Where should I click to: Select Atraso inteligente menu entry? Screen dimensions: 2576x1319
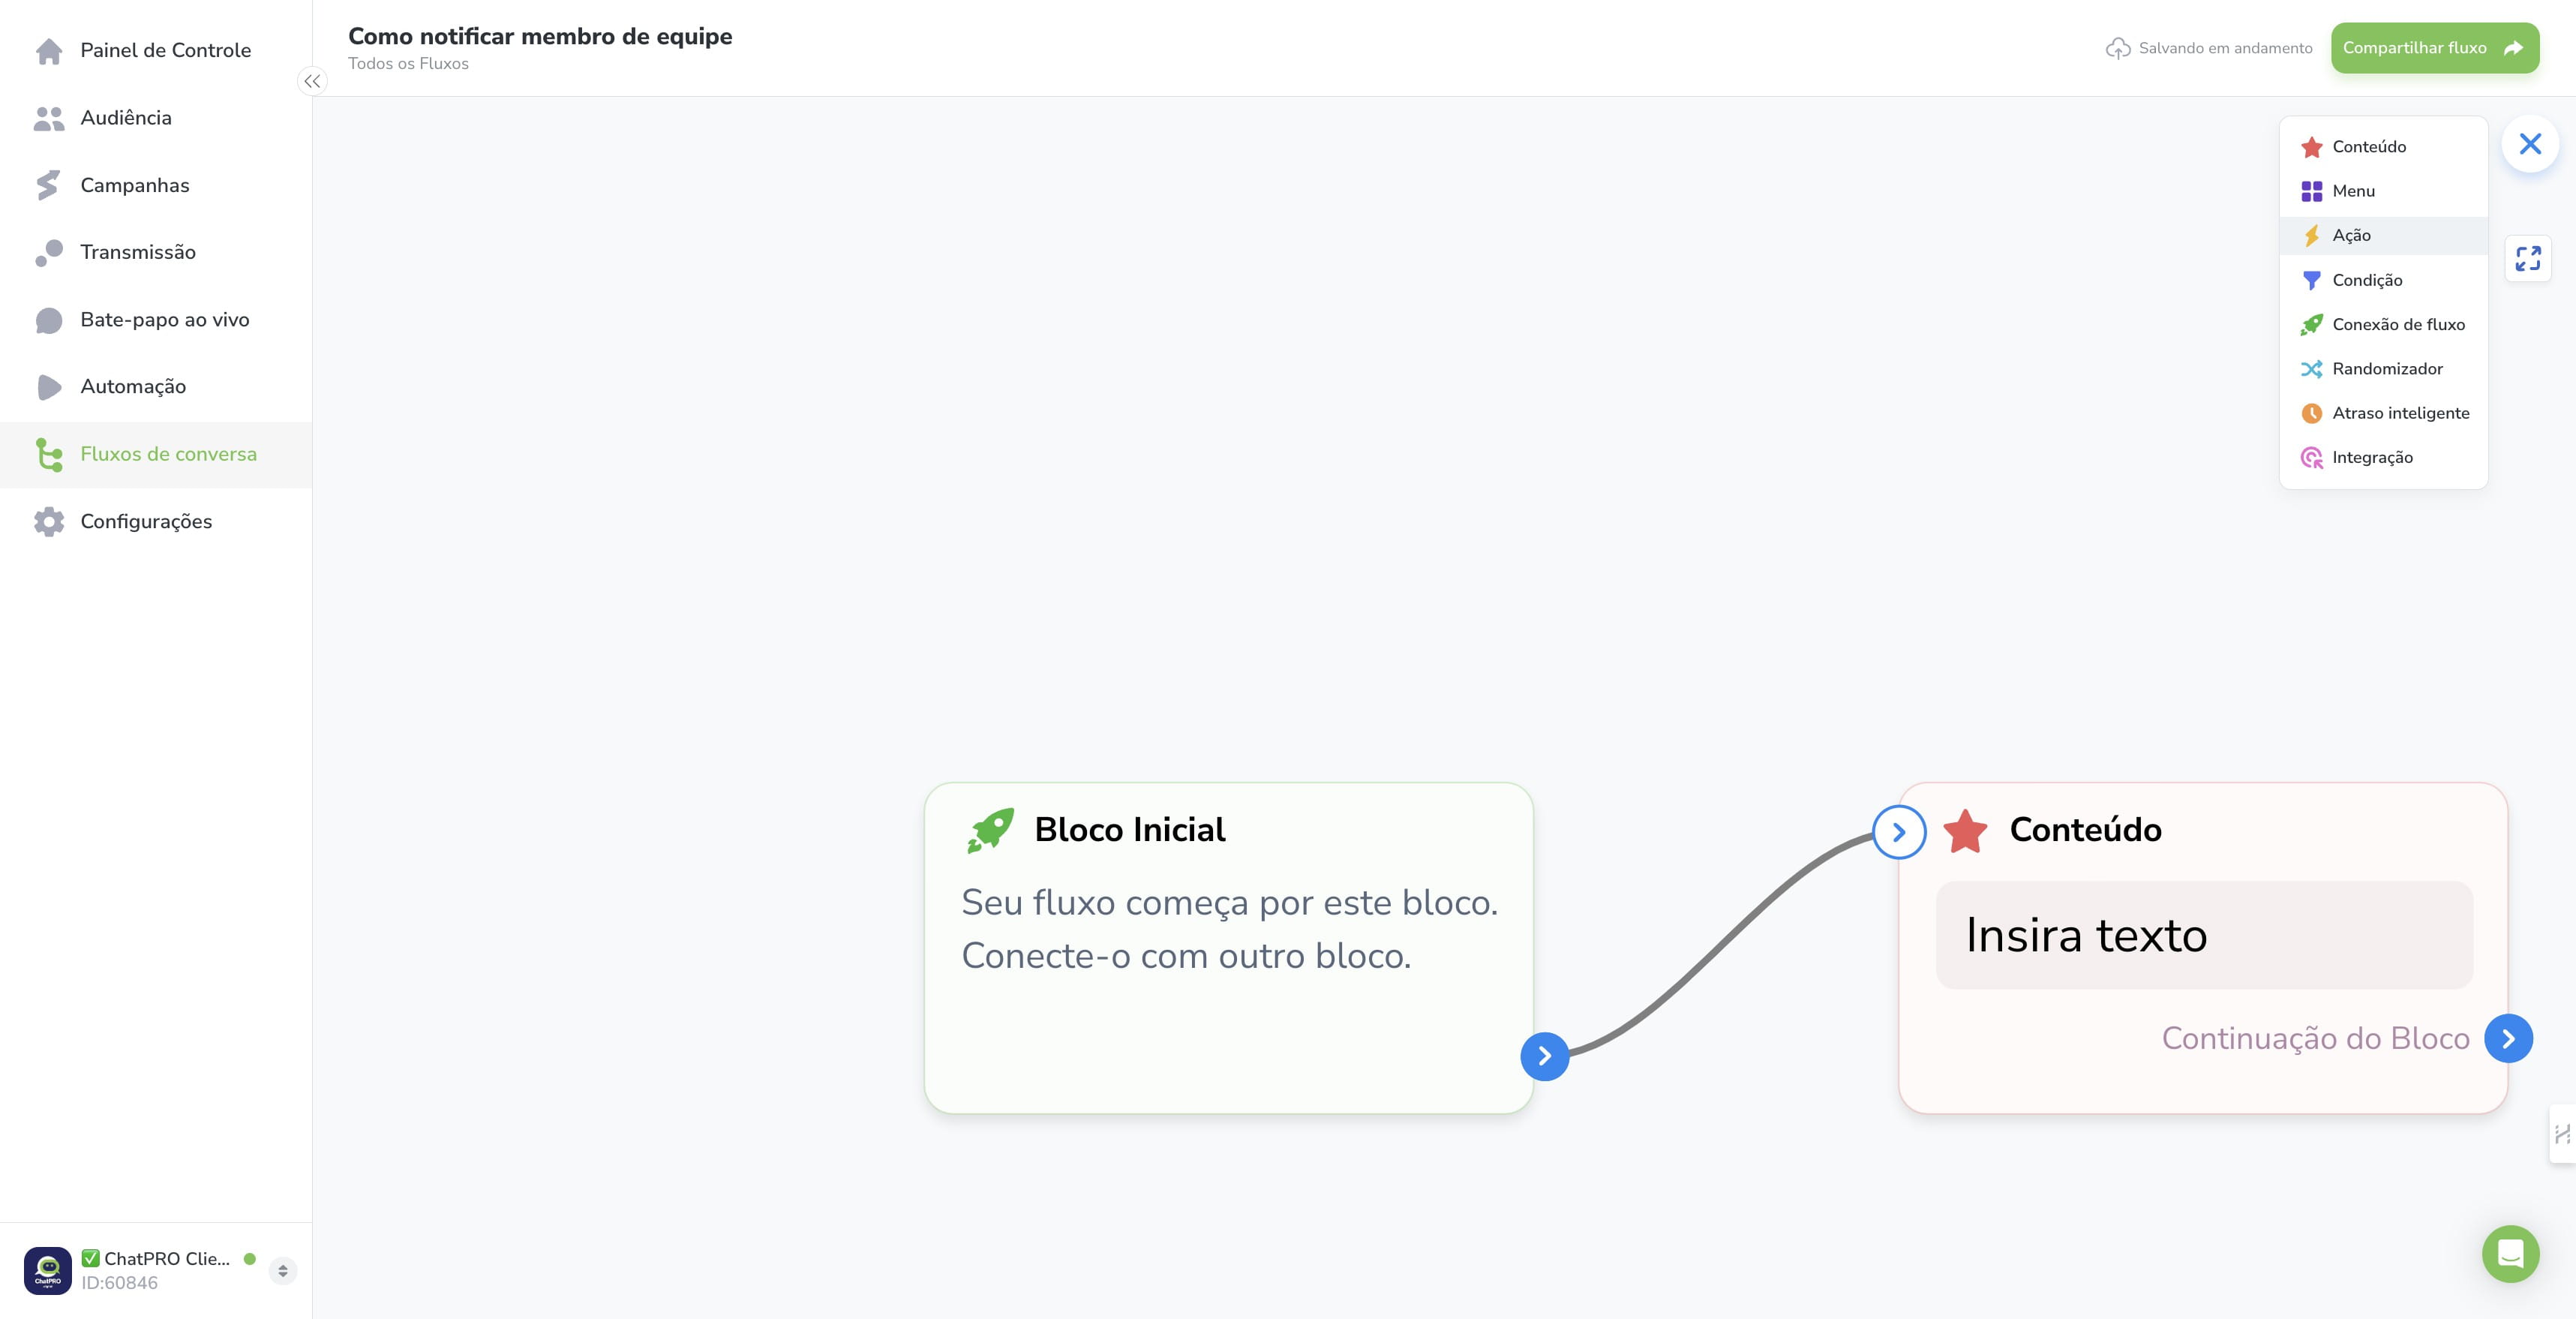(x=2383, y=413)
